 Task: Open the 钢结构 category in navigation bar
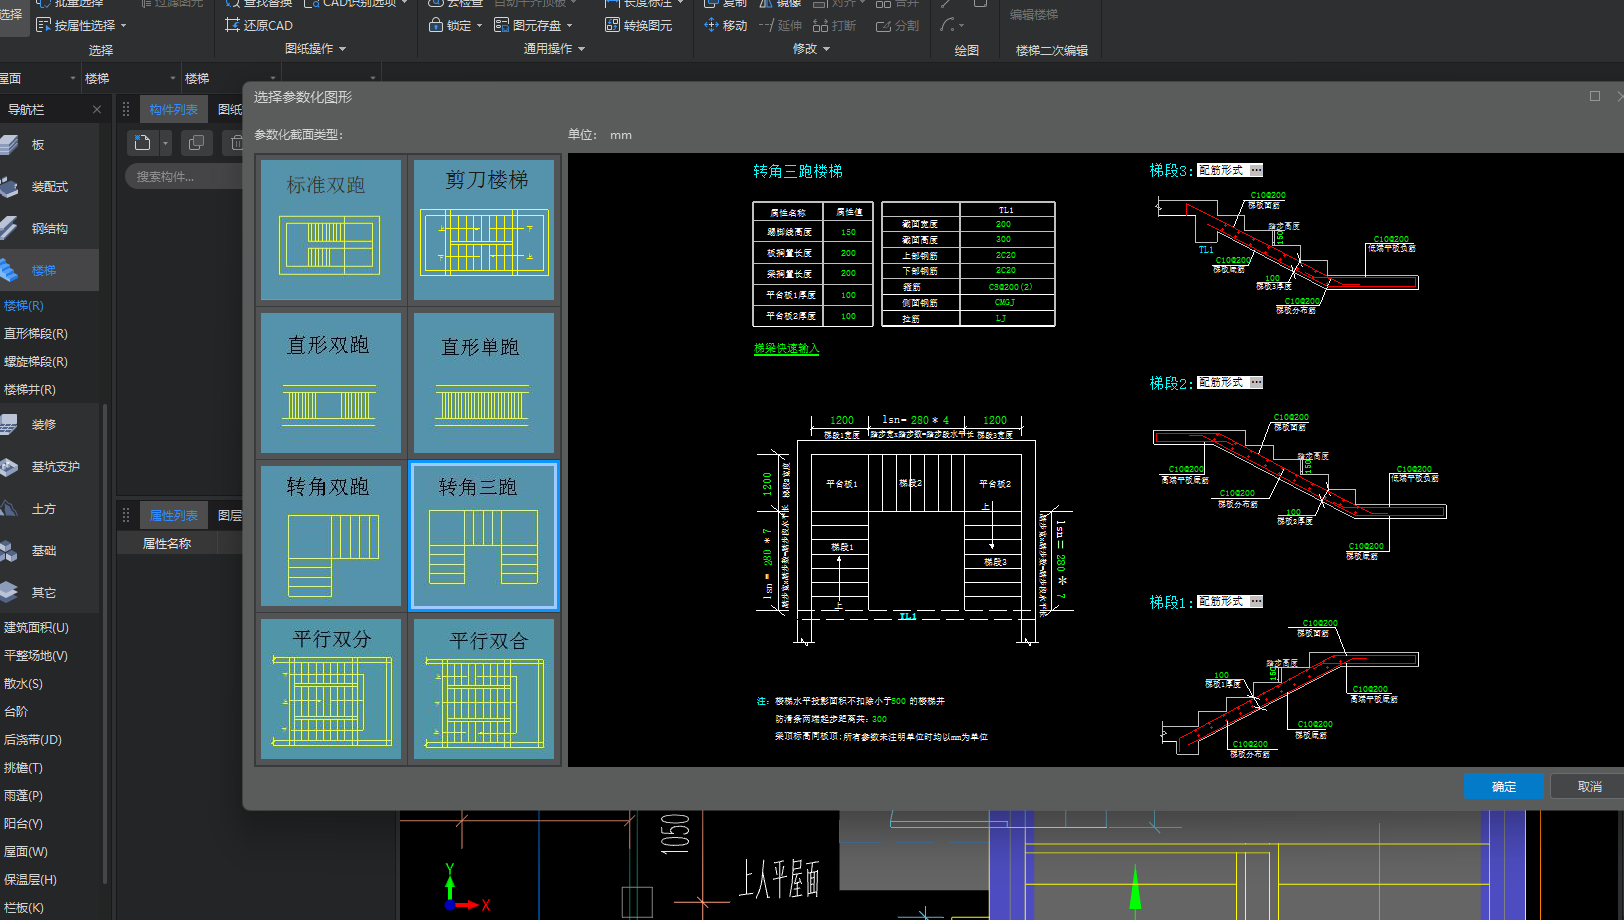pyautogui.click(x=49, y=229)
